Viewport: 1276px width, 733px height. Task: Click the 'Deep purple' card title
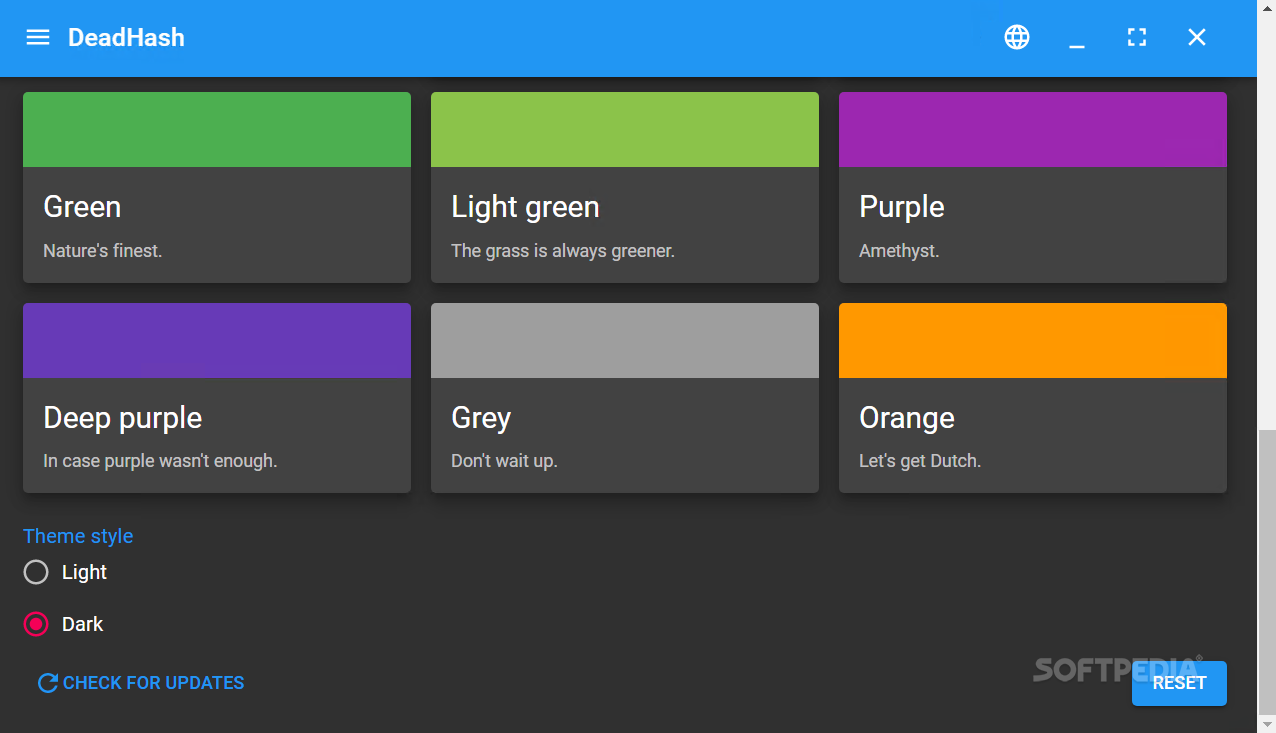pyautogui.click(x=123, y=418)
